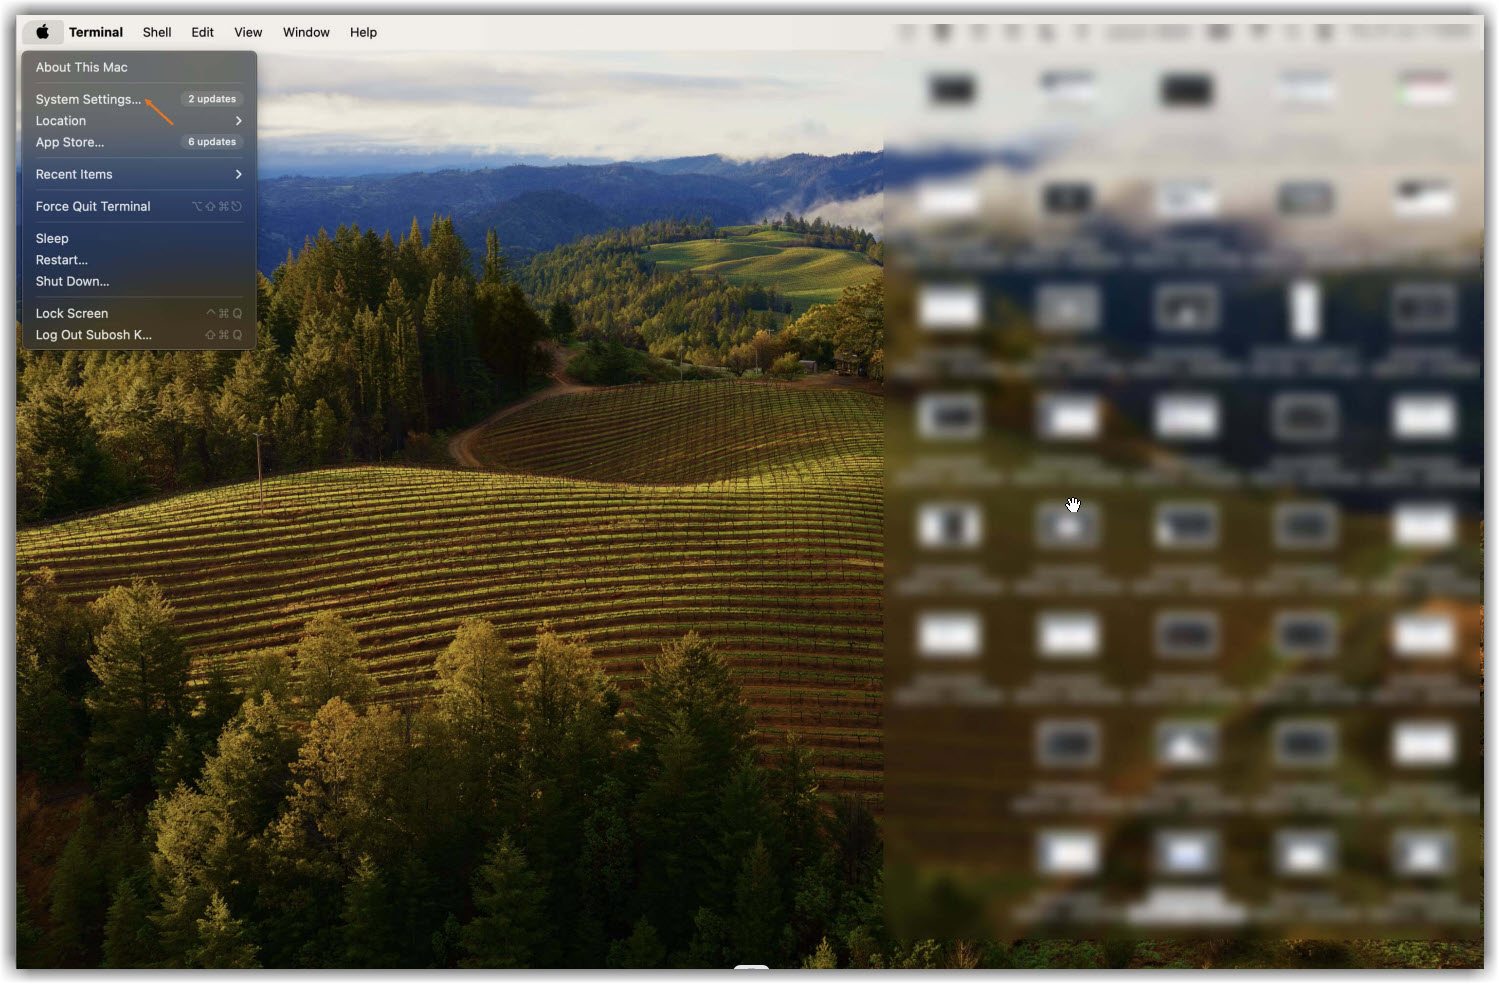Expand the Recent Items submenu

coord(139,174)
